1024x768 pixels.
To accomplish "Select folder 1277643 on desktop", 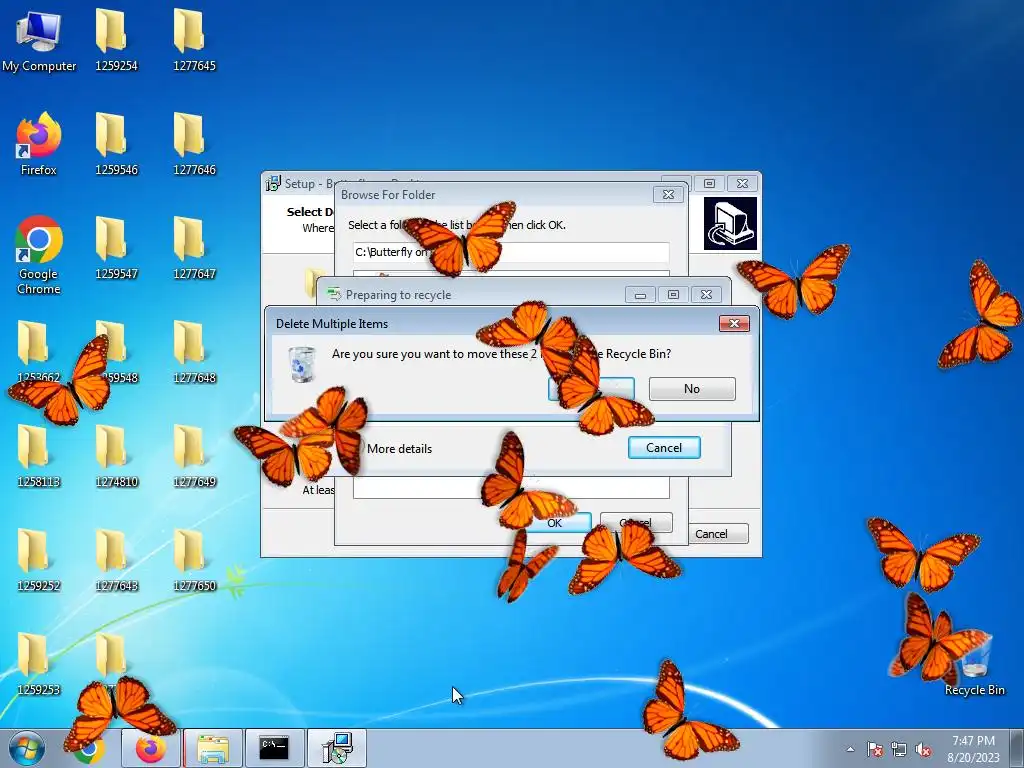I will (x=116, y=560).
